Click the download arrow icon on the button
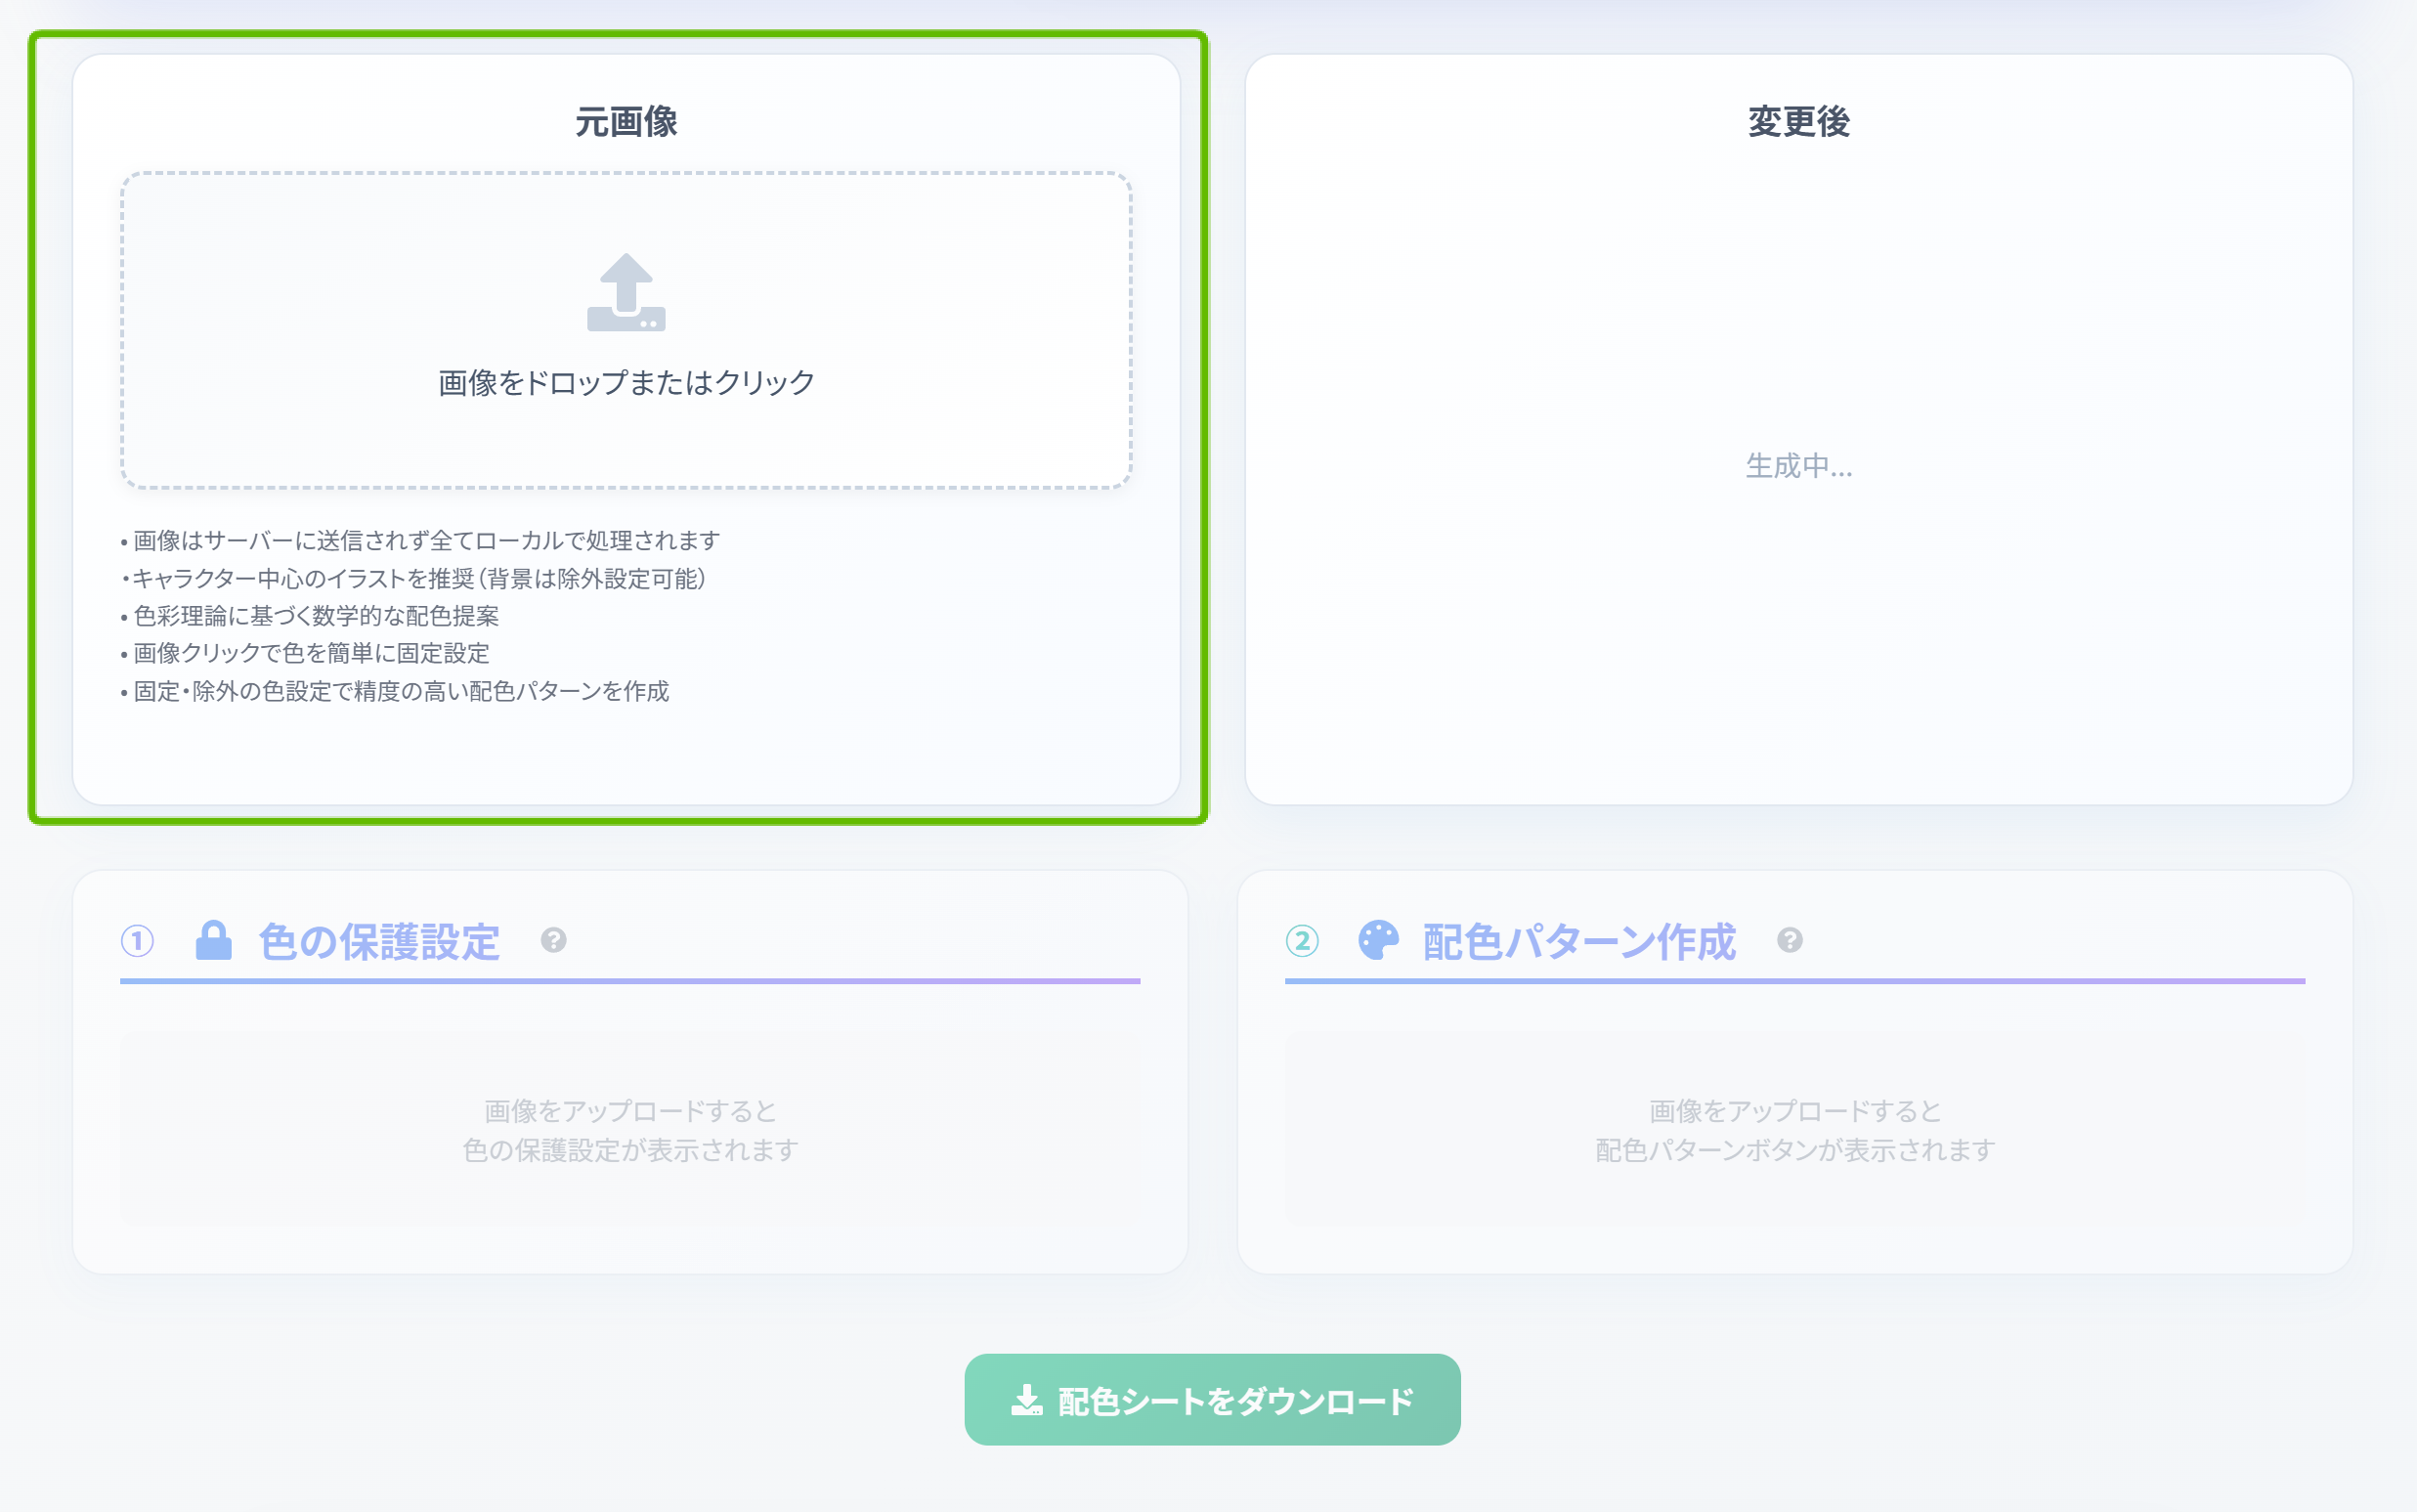The width and height of the screenshot is (2417, 1512). click(1026, 1400)
